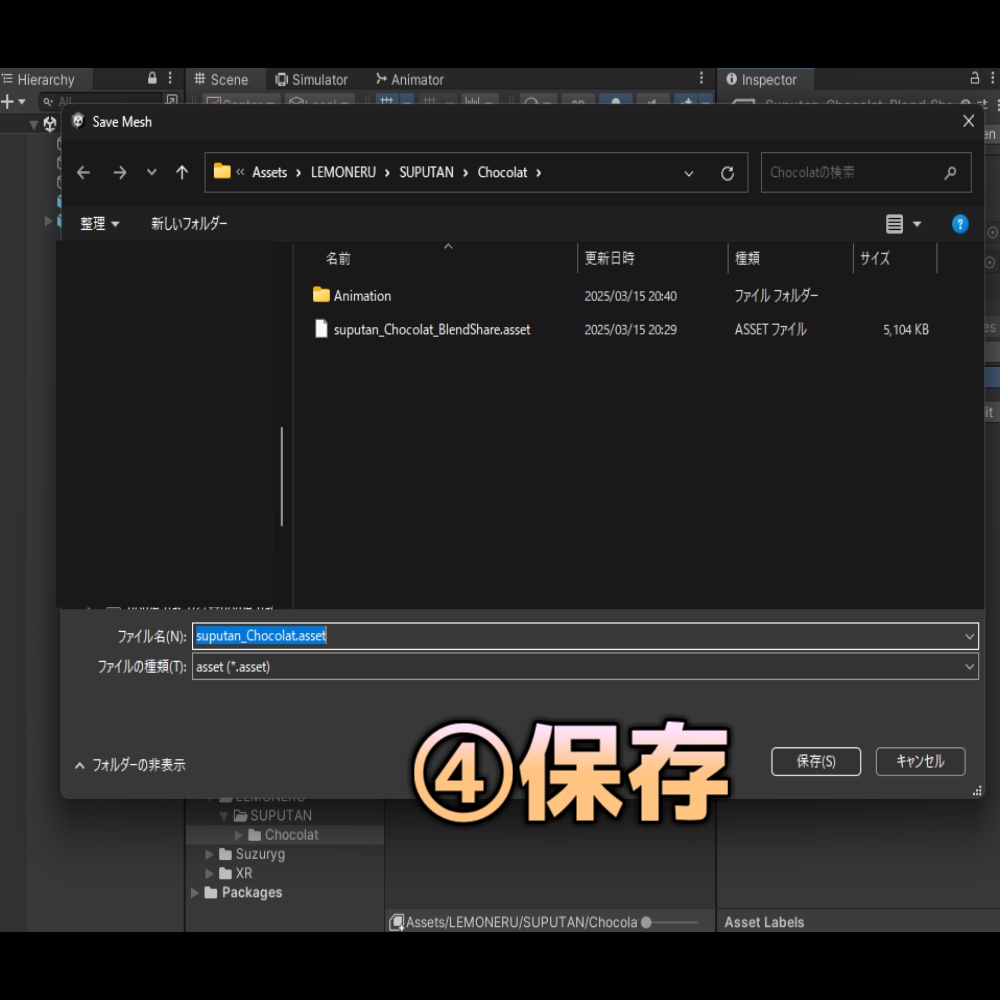Sort by 種類 column header
The height and width of the screenshot is (1000, 1000).
tap(747, 258)
